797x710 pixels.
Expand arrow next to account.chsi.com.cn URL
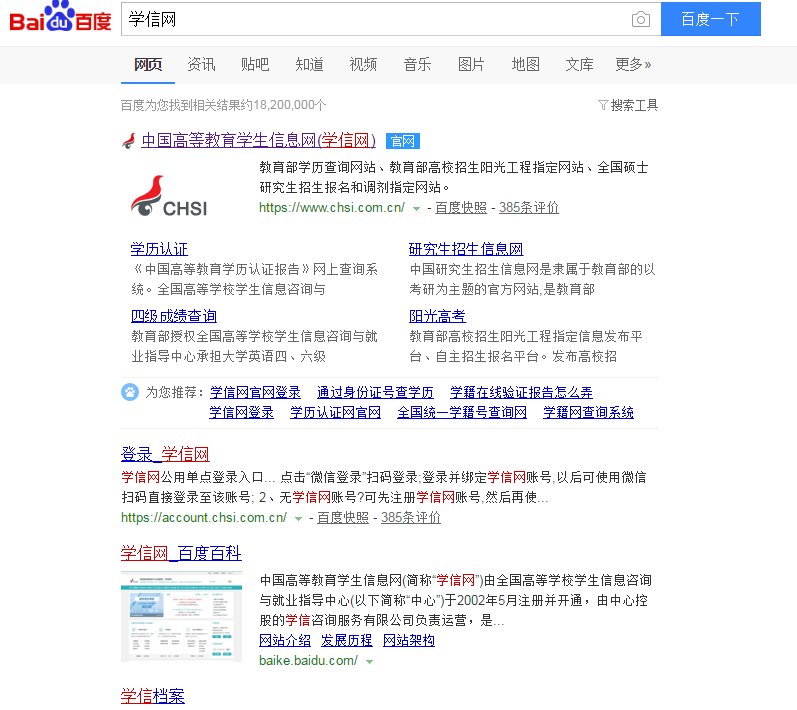click(x=298, y=518)
